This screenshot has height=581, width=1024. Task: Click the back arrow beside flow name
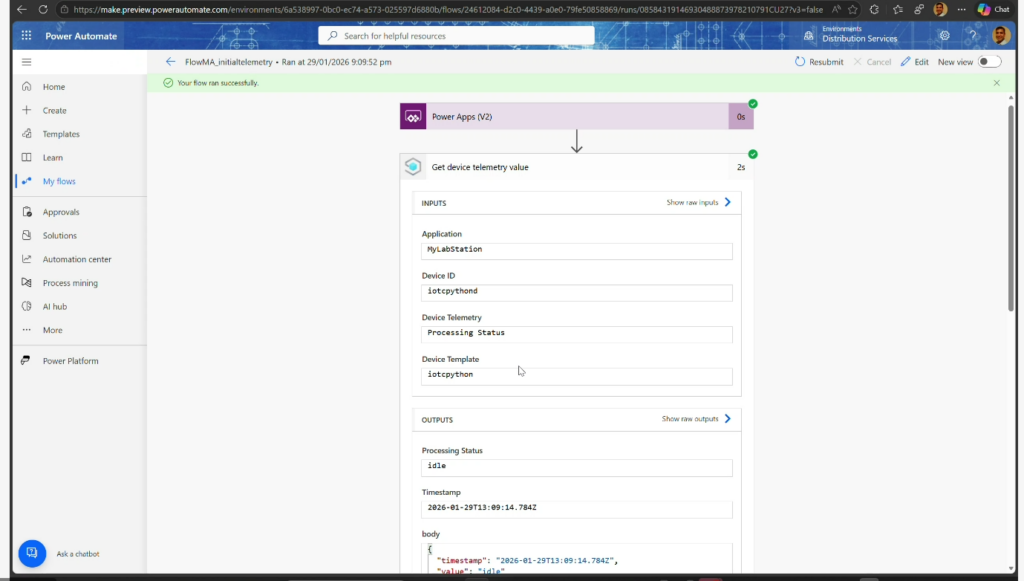click(x=170, y=62)
